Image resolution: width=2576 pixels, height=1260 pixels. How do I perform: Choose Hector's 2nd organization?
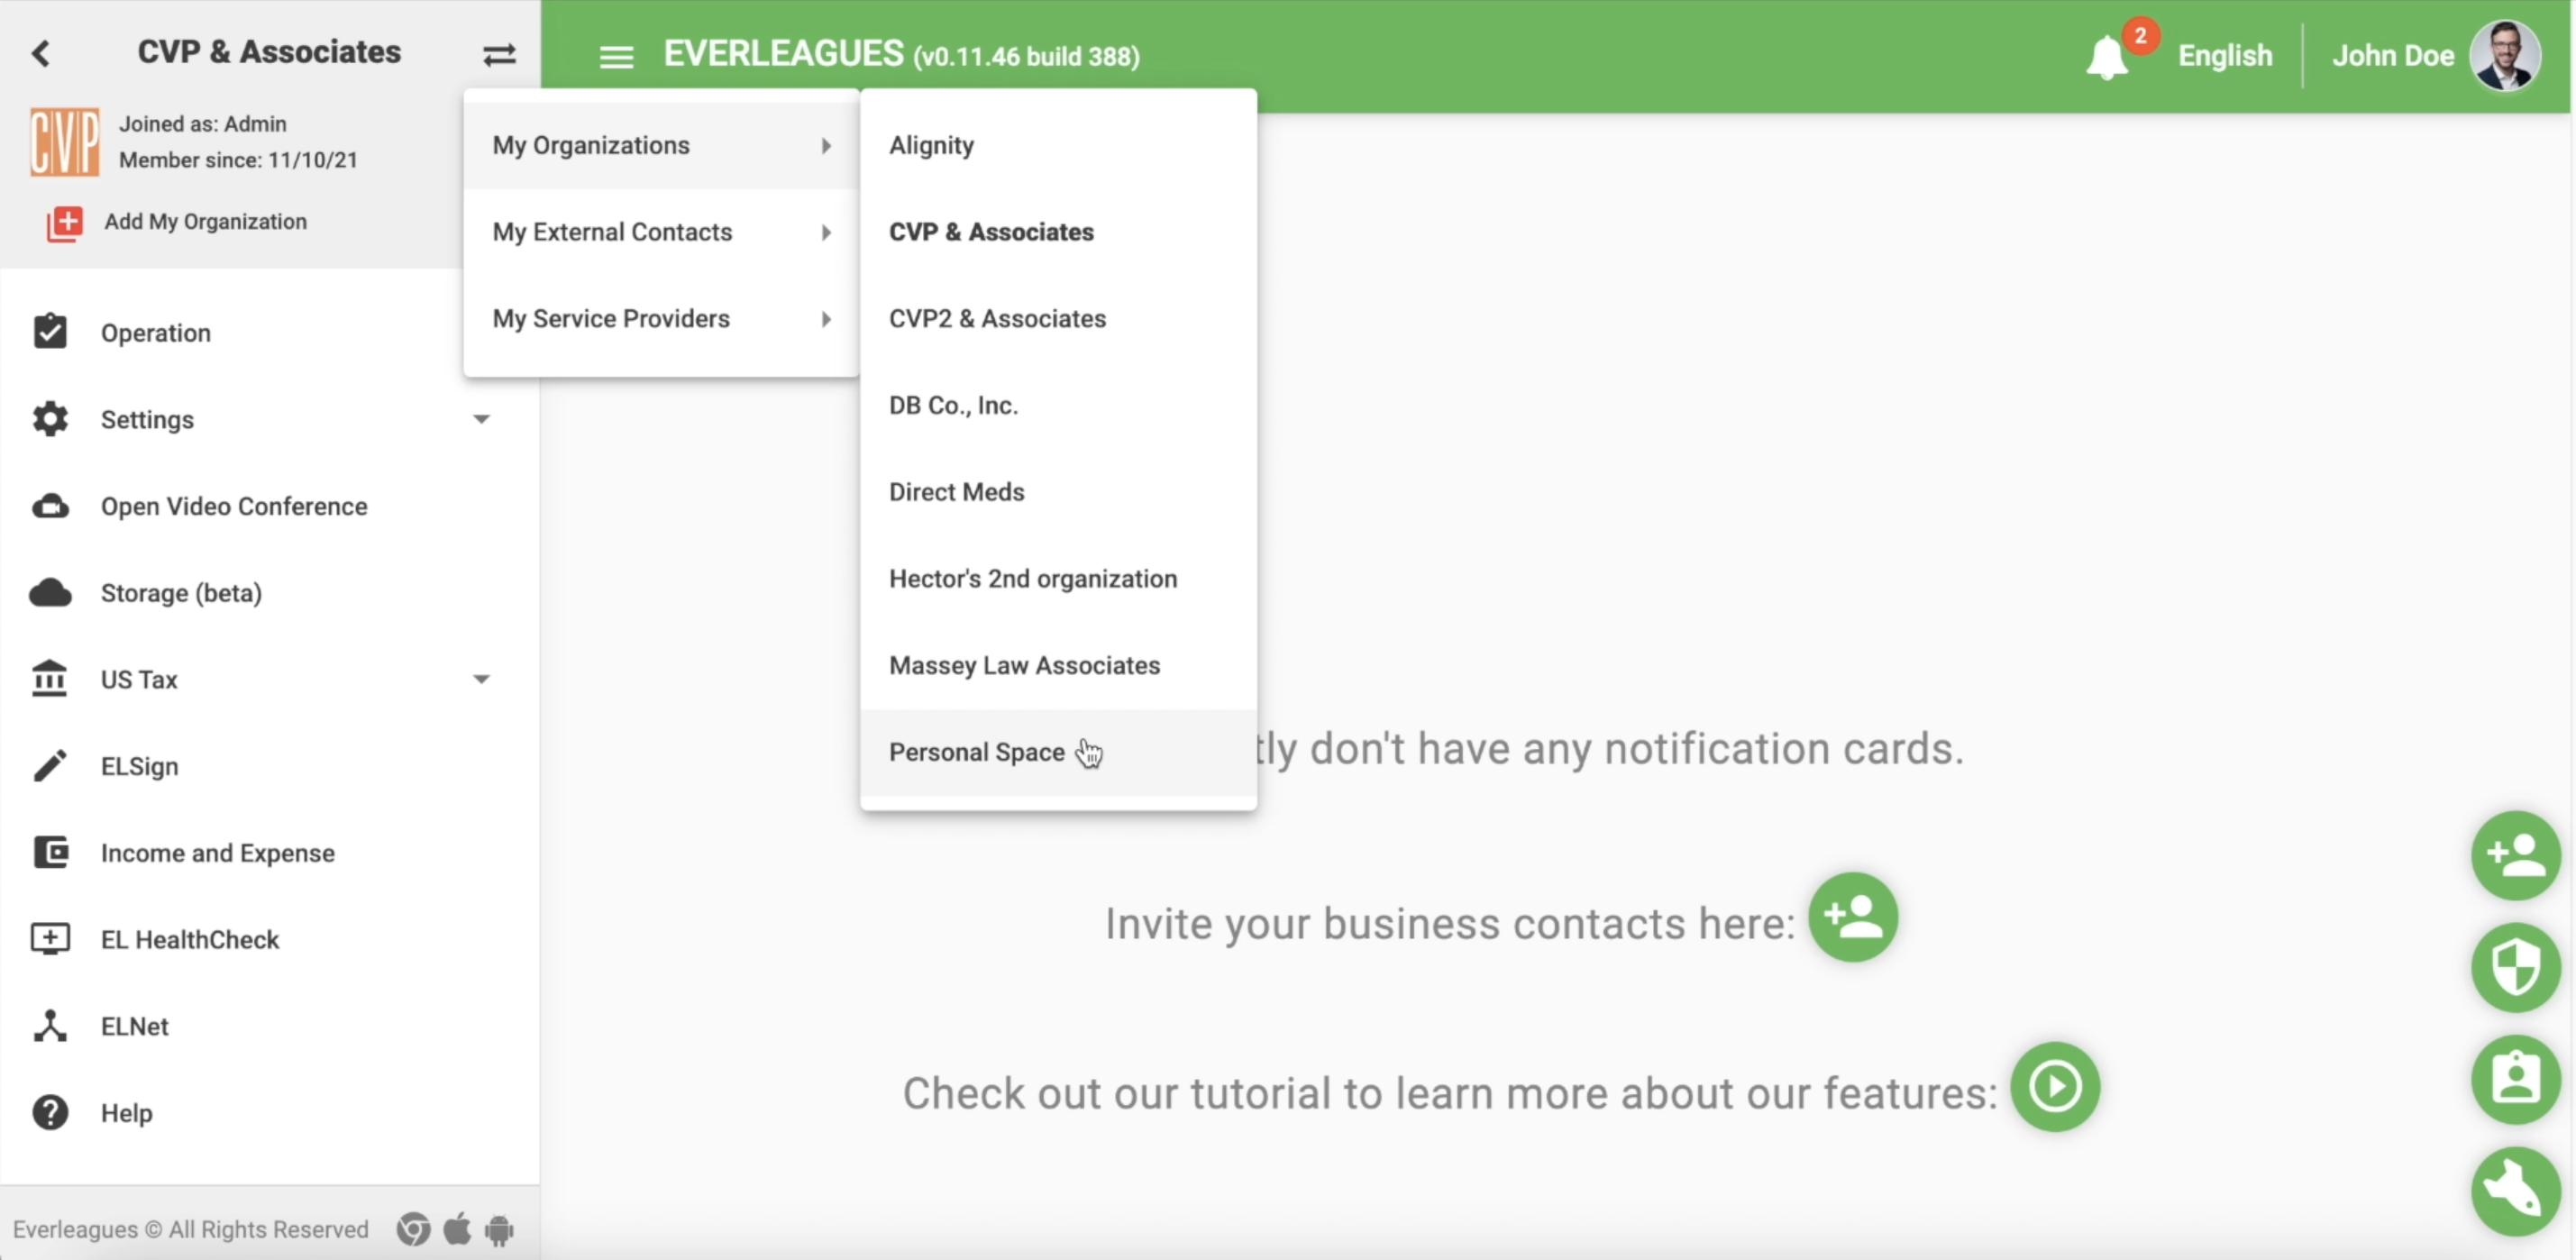click(1058, 579)
